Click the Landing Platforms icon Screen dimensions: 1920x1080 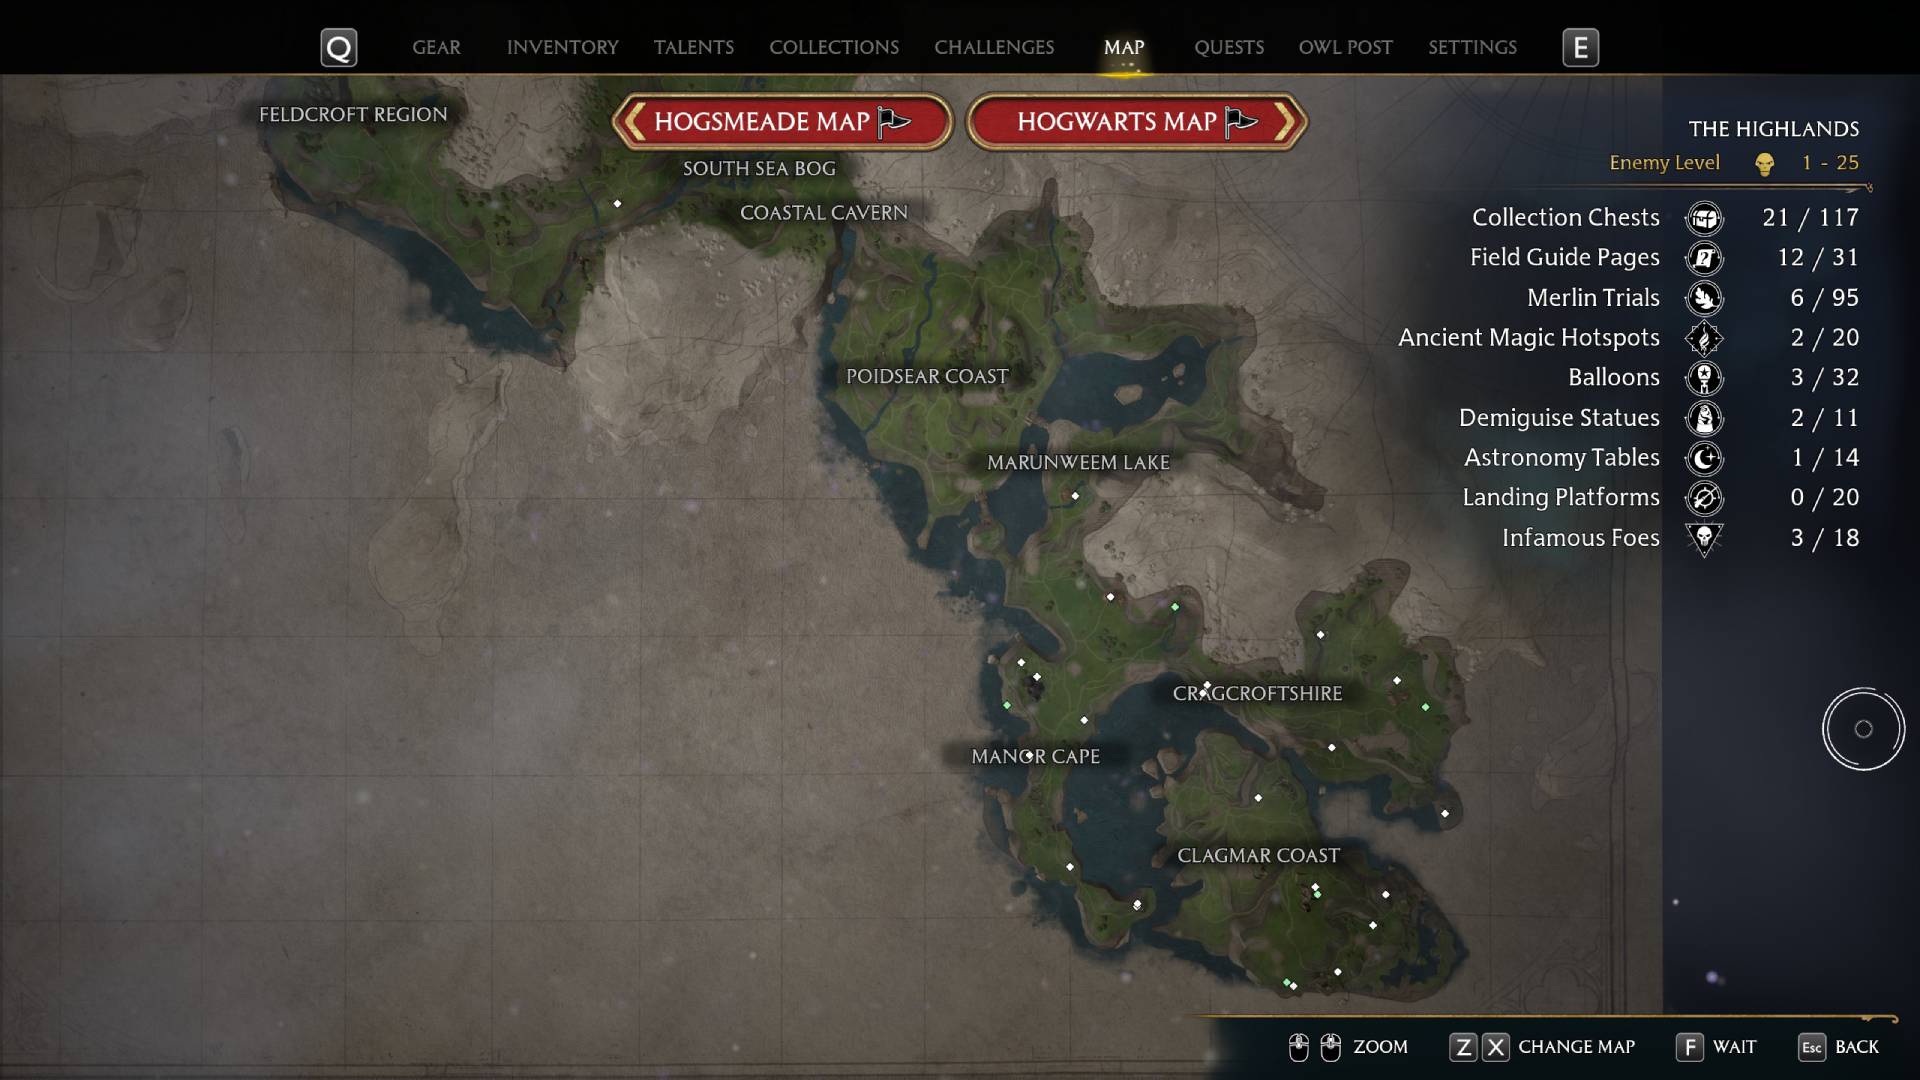click(x=1704, y=498)
